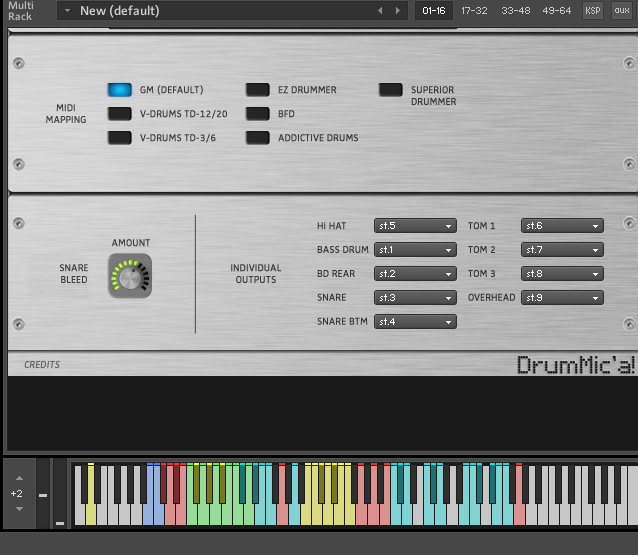Click the previous multi preset arrow
The image size is (638, 555).
coord(380,11)
